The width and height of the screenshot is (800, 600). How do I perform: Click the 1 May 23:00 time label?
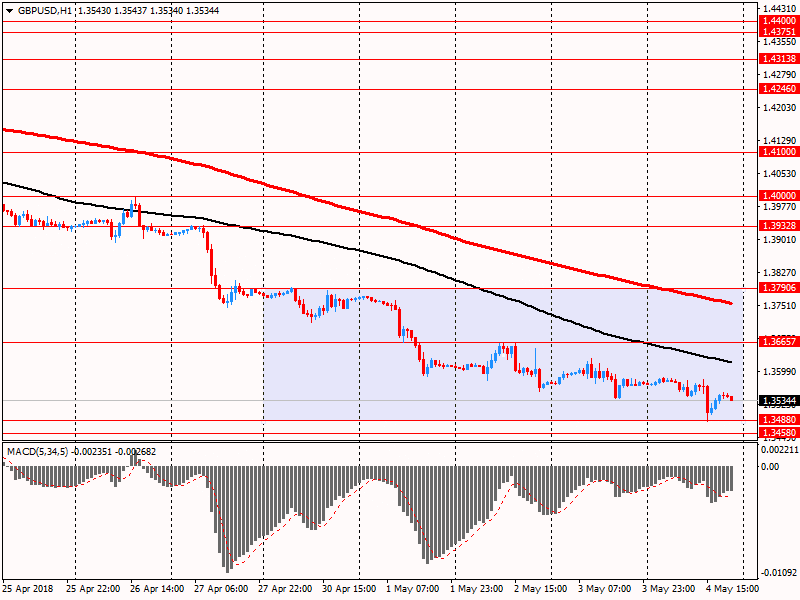477,589
